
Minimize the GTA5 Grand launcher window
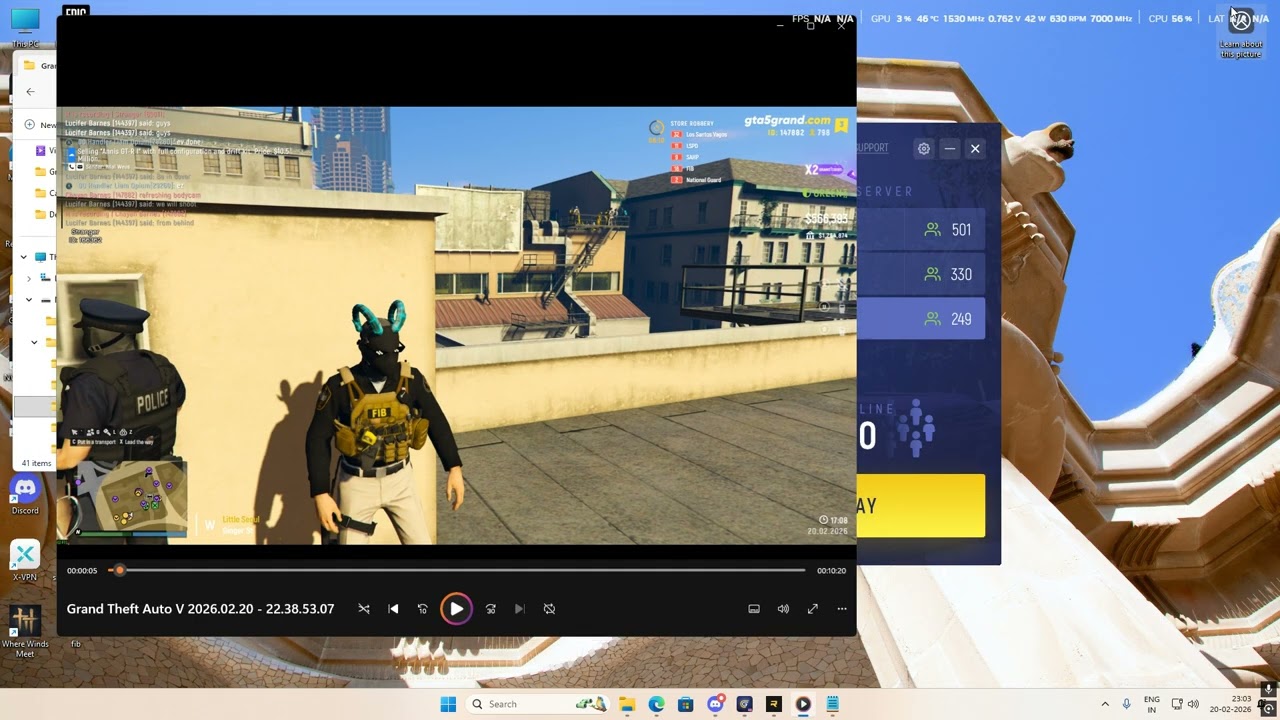[950, 149]
